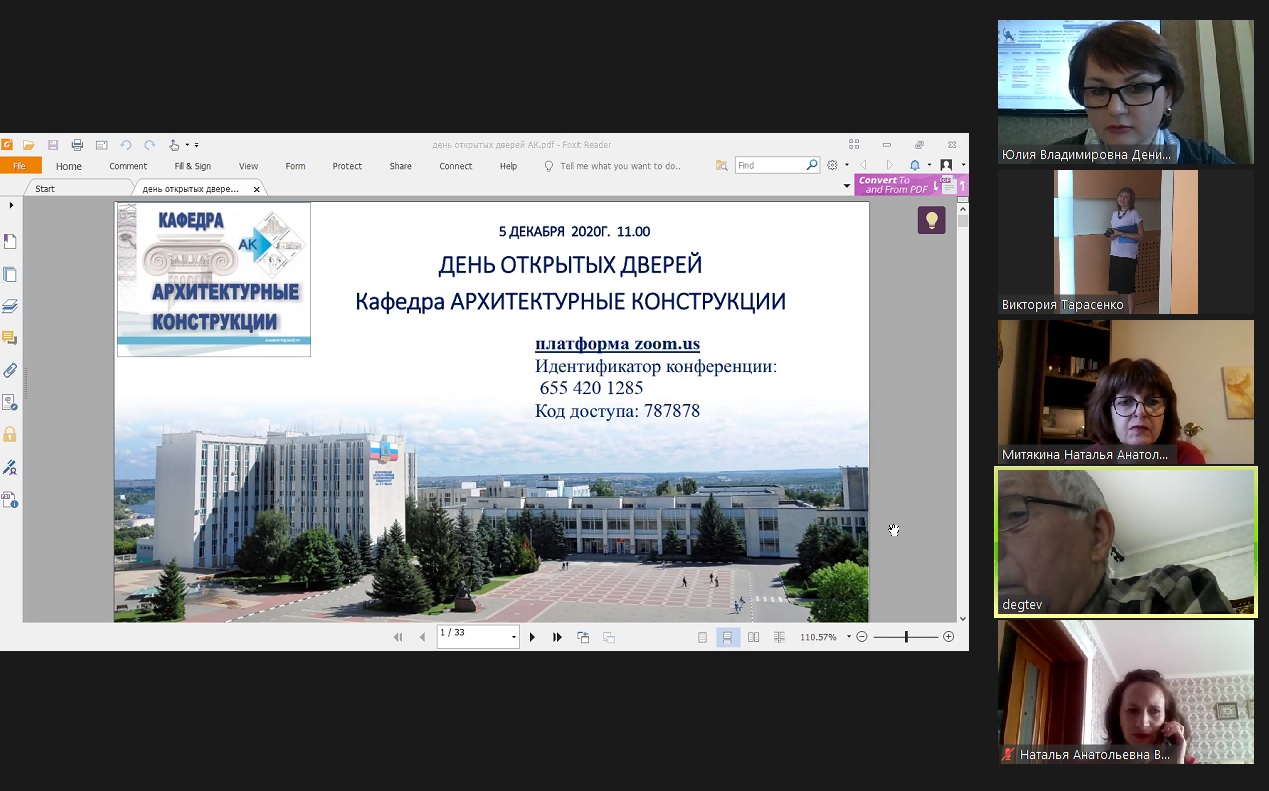1269x791 pixels.
Task: Click the yellow lightbulb tips icon
Action: click(x=931, y=220)
